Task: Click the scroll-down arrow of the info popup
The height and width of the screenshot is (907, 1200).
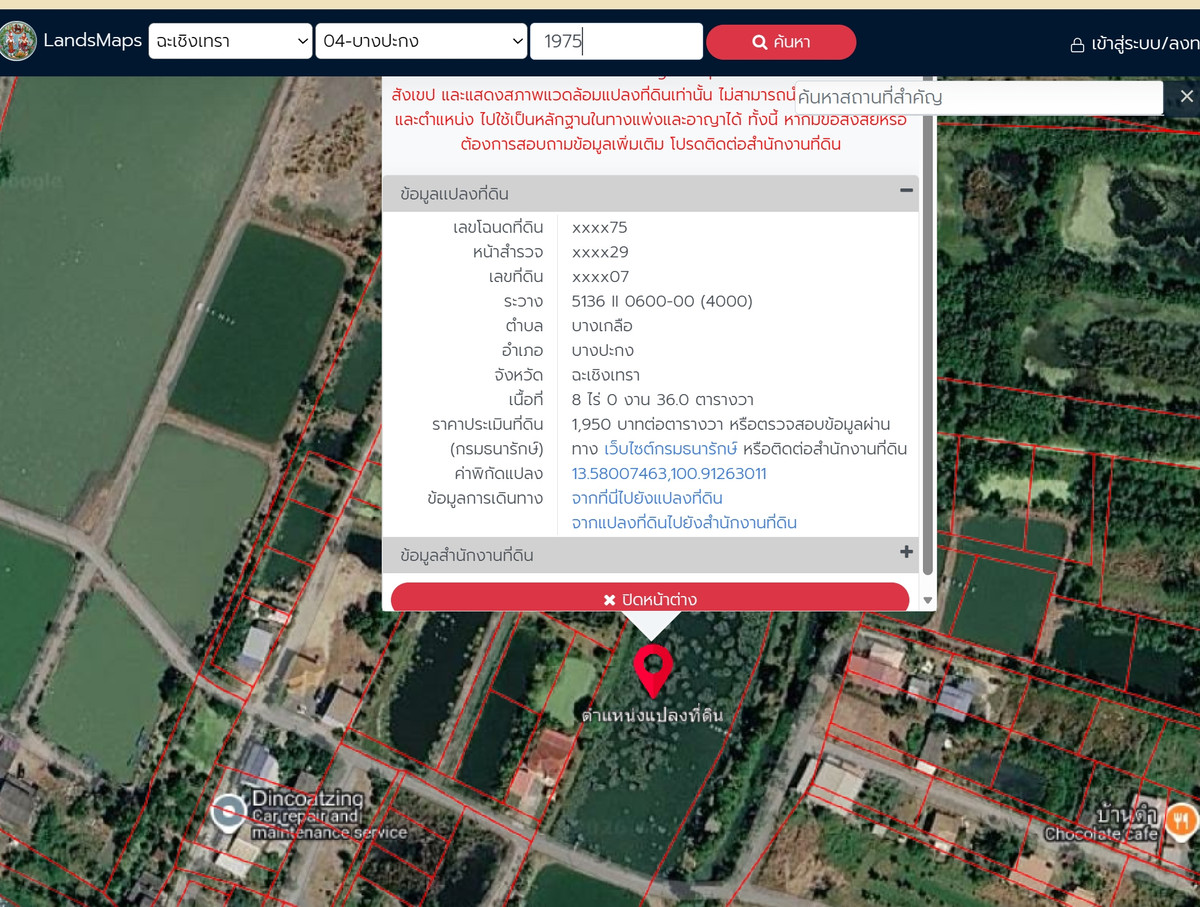Action: (927, 600)
